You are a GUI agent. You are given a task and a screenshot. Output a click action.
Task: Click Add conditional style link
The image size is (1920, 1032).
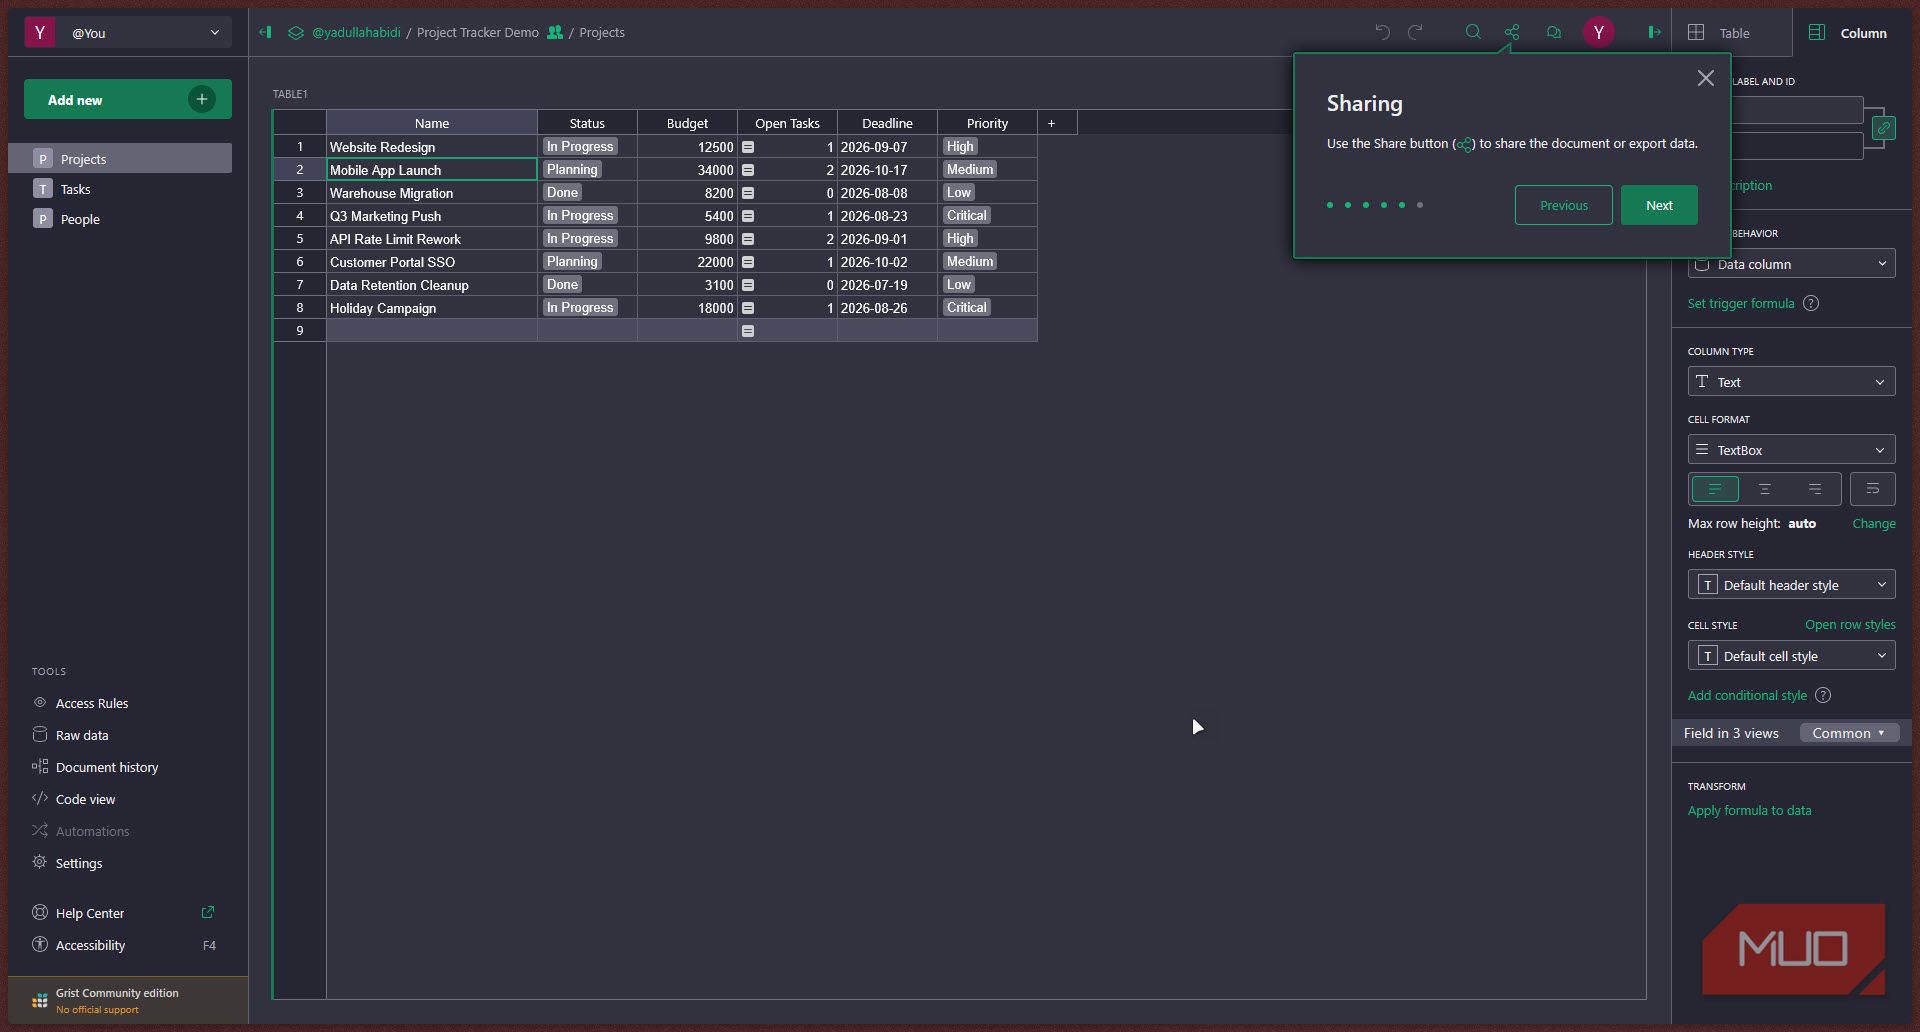click(x=1747, y=695)
